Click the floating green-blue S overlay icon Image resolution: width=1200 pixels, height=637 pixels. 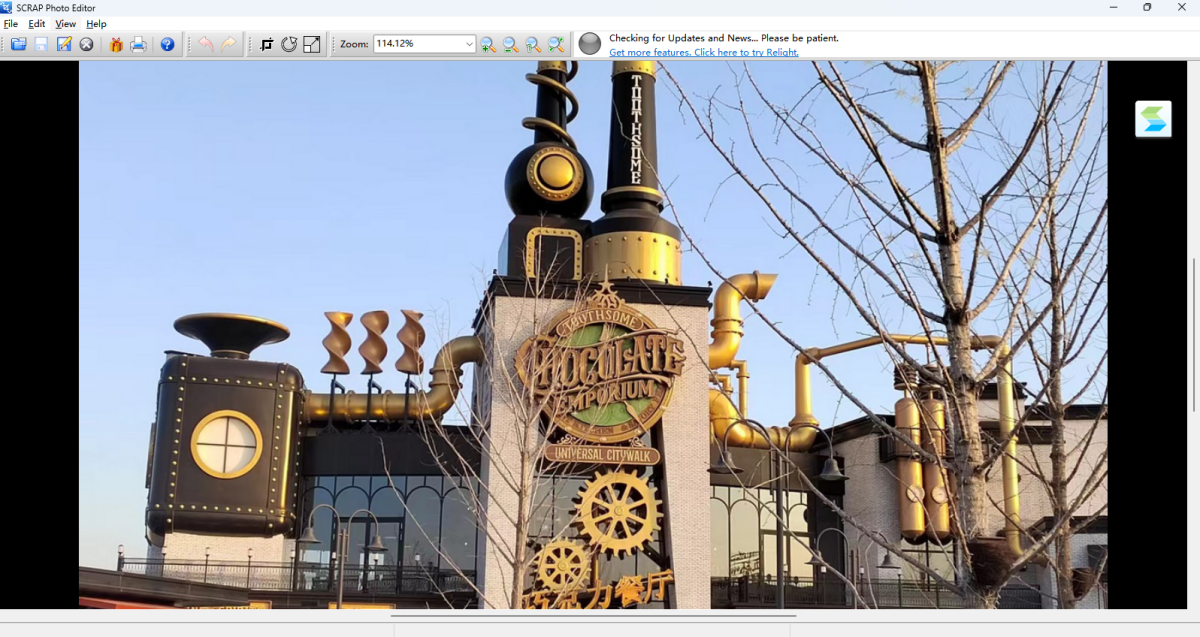(x=1153, y=119)
